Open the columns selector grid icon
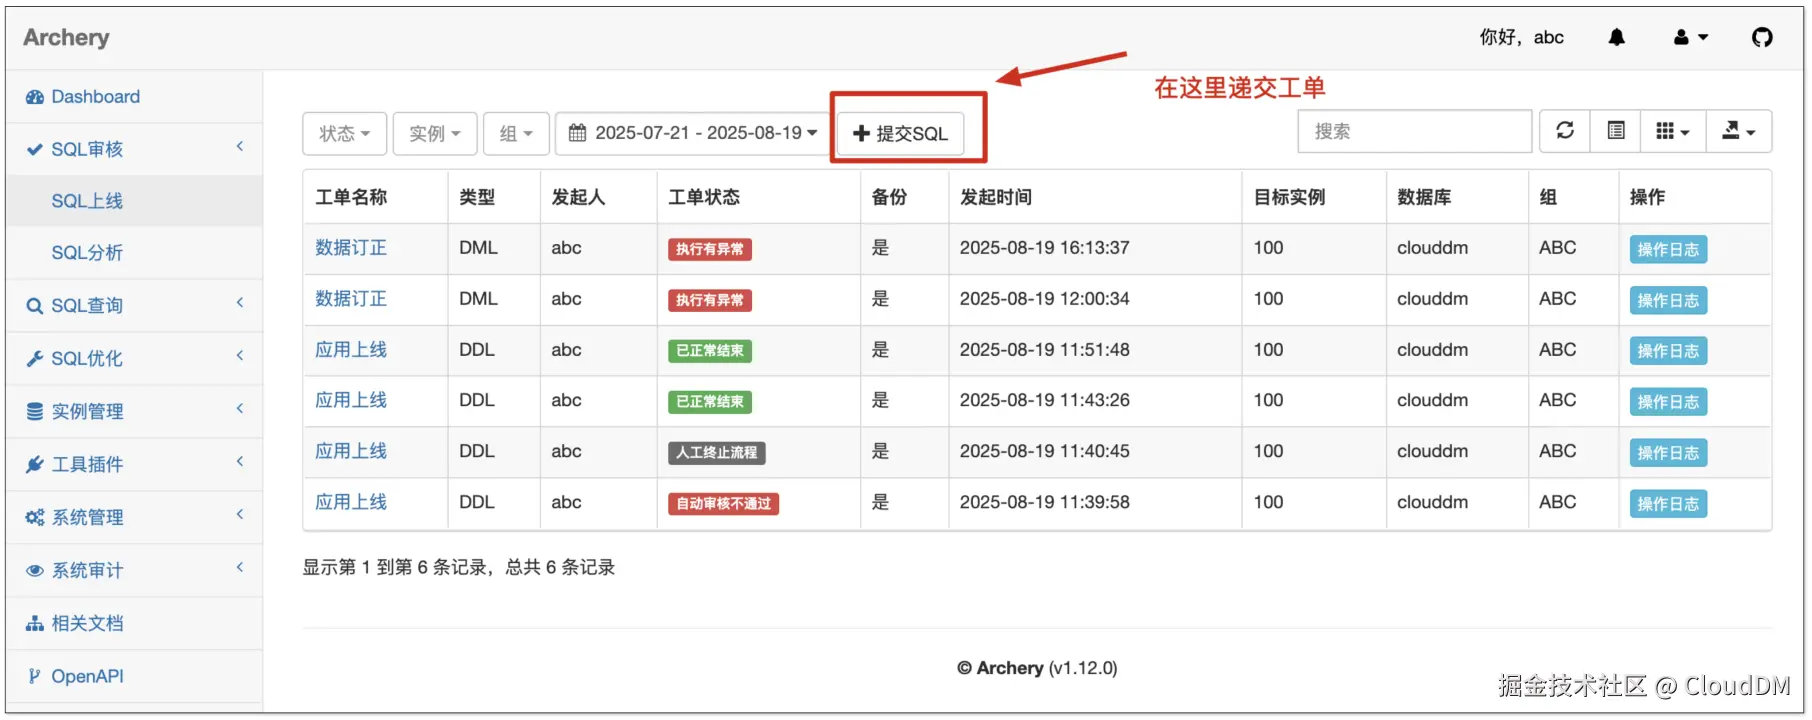 click(1672, 131)
